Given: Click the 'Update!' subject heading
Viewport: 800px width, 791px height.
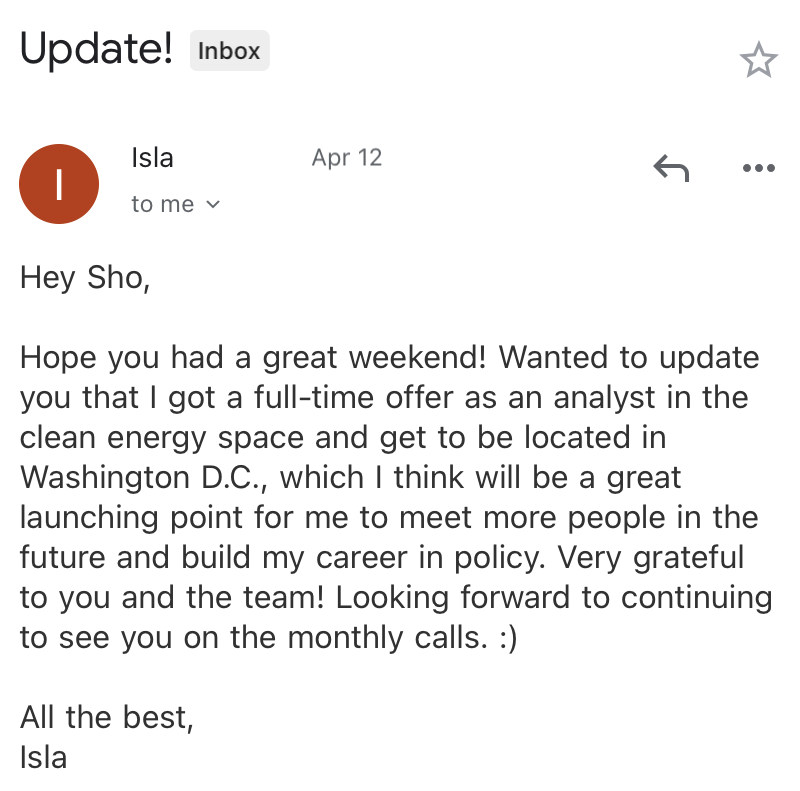Looking at the screenshot, I should point(97,50).
